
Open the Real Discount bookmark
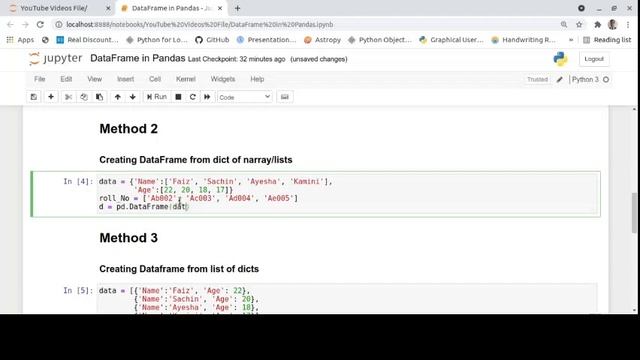(x=87, y=40)
